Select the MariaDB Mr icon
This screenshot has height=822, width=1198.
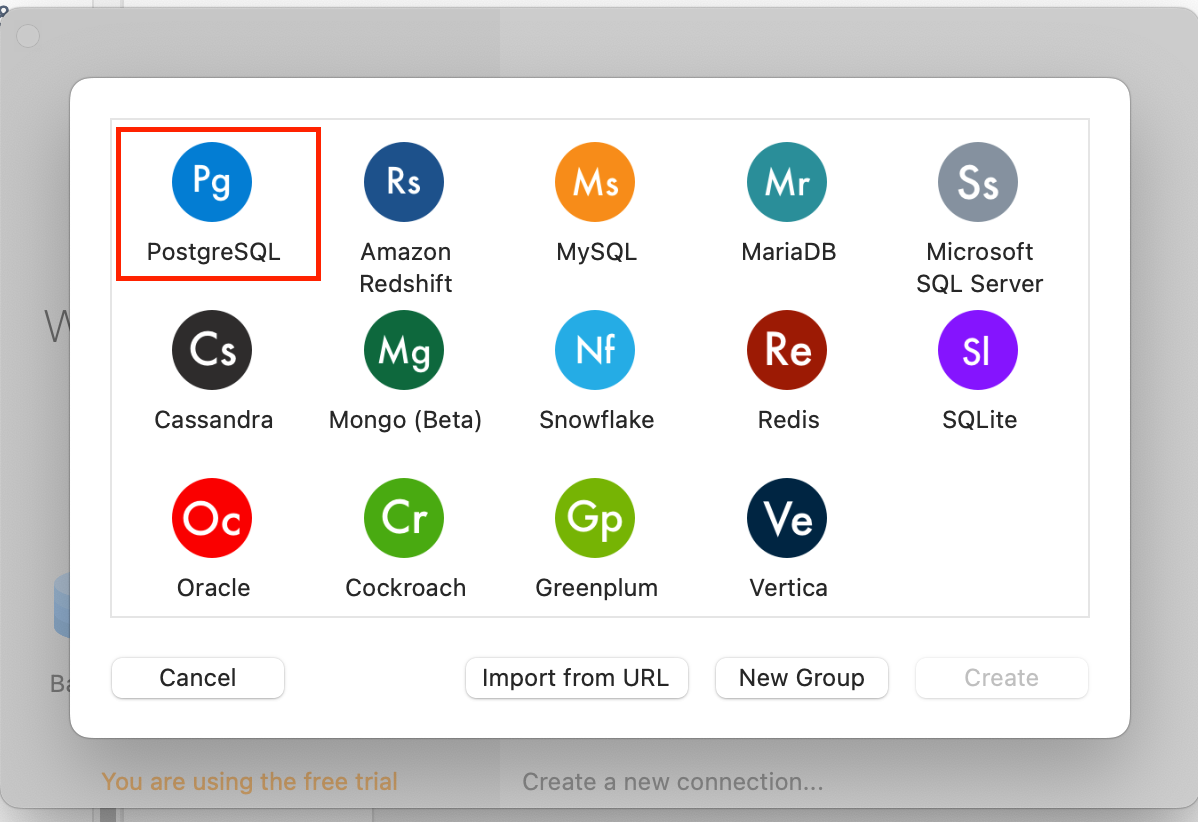(x=787, y=182)
